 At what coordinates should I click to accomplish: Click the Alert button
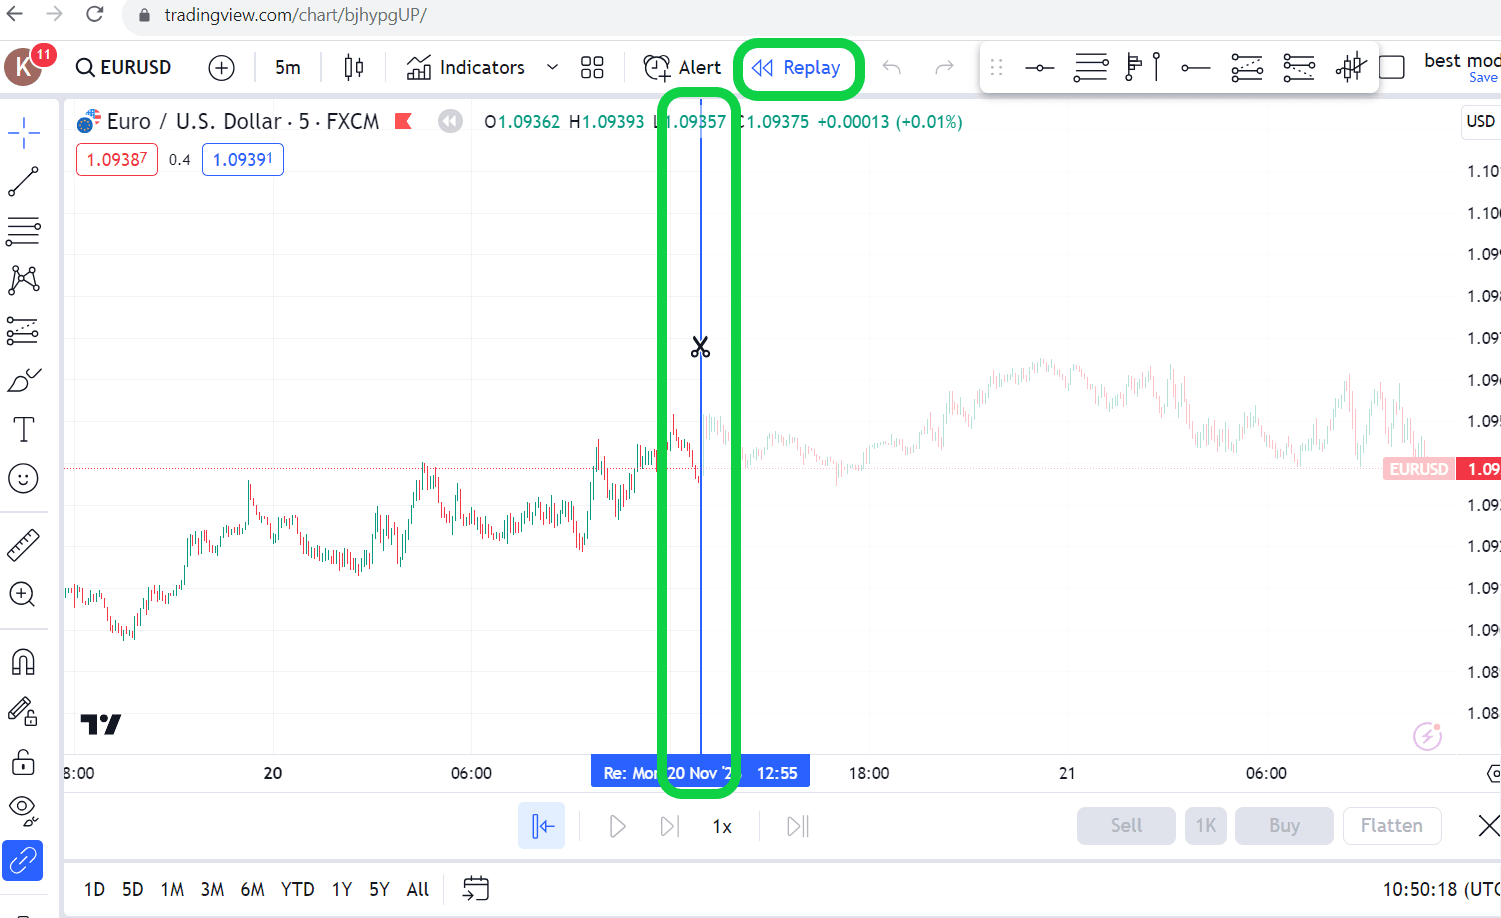click(682, 68)
